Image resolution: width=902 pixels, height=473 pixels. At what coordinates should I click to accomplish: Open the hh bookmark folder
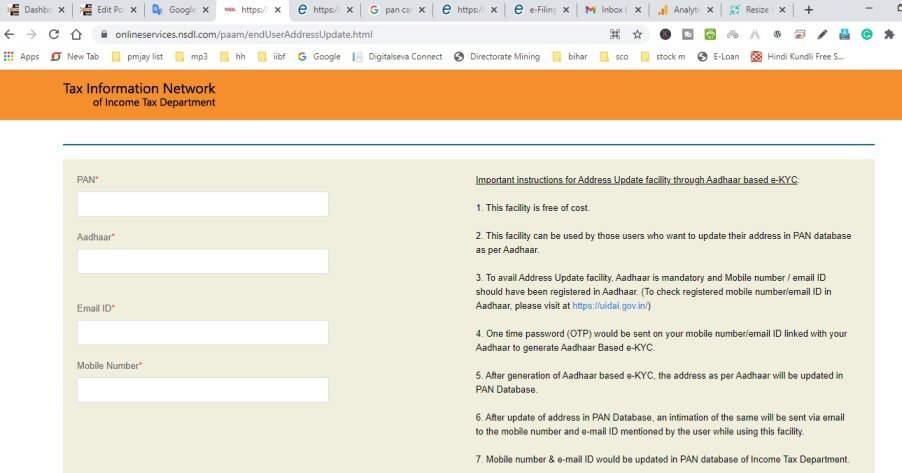pos(232,56)
